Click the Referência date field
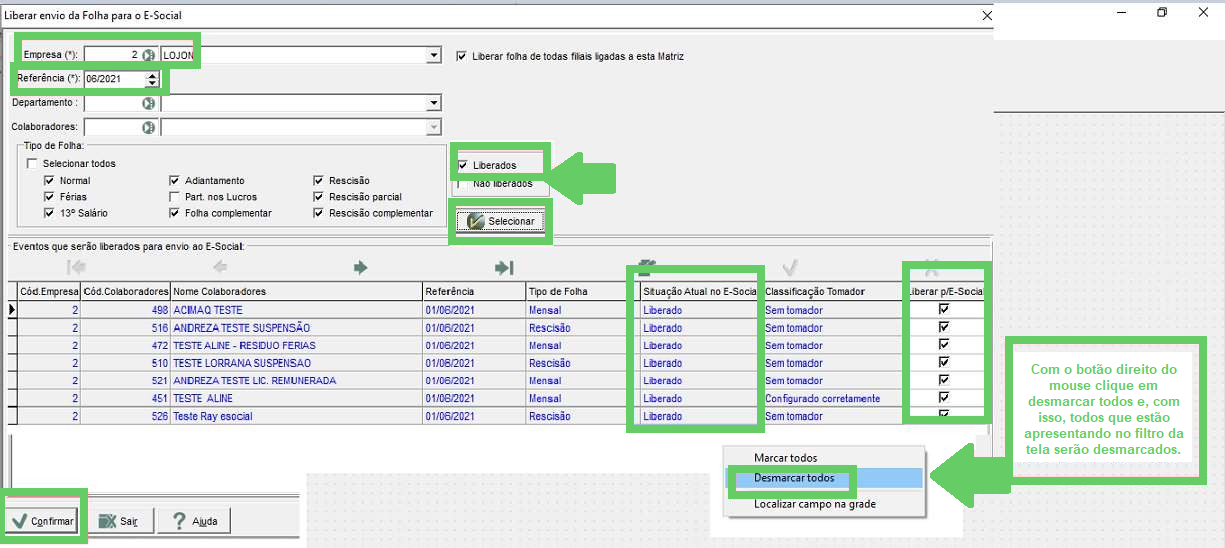The image size is (1225, 548). click(x=115, y=79)
